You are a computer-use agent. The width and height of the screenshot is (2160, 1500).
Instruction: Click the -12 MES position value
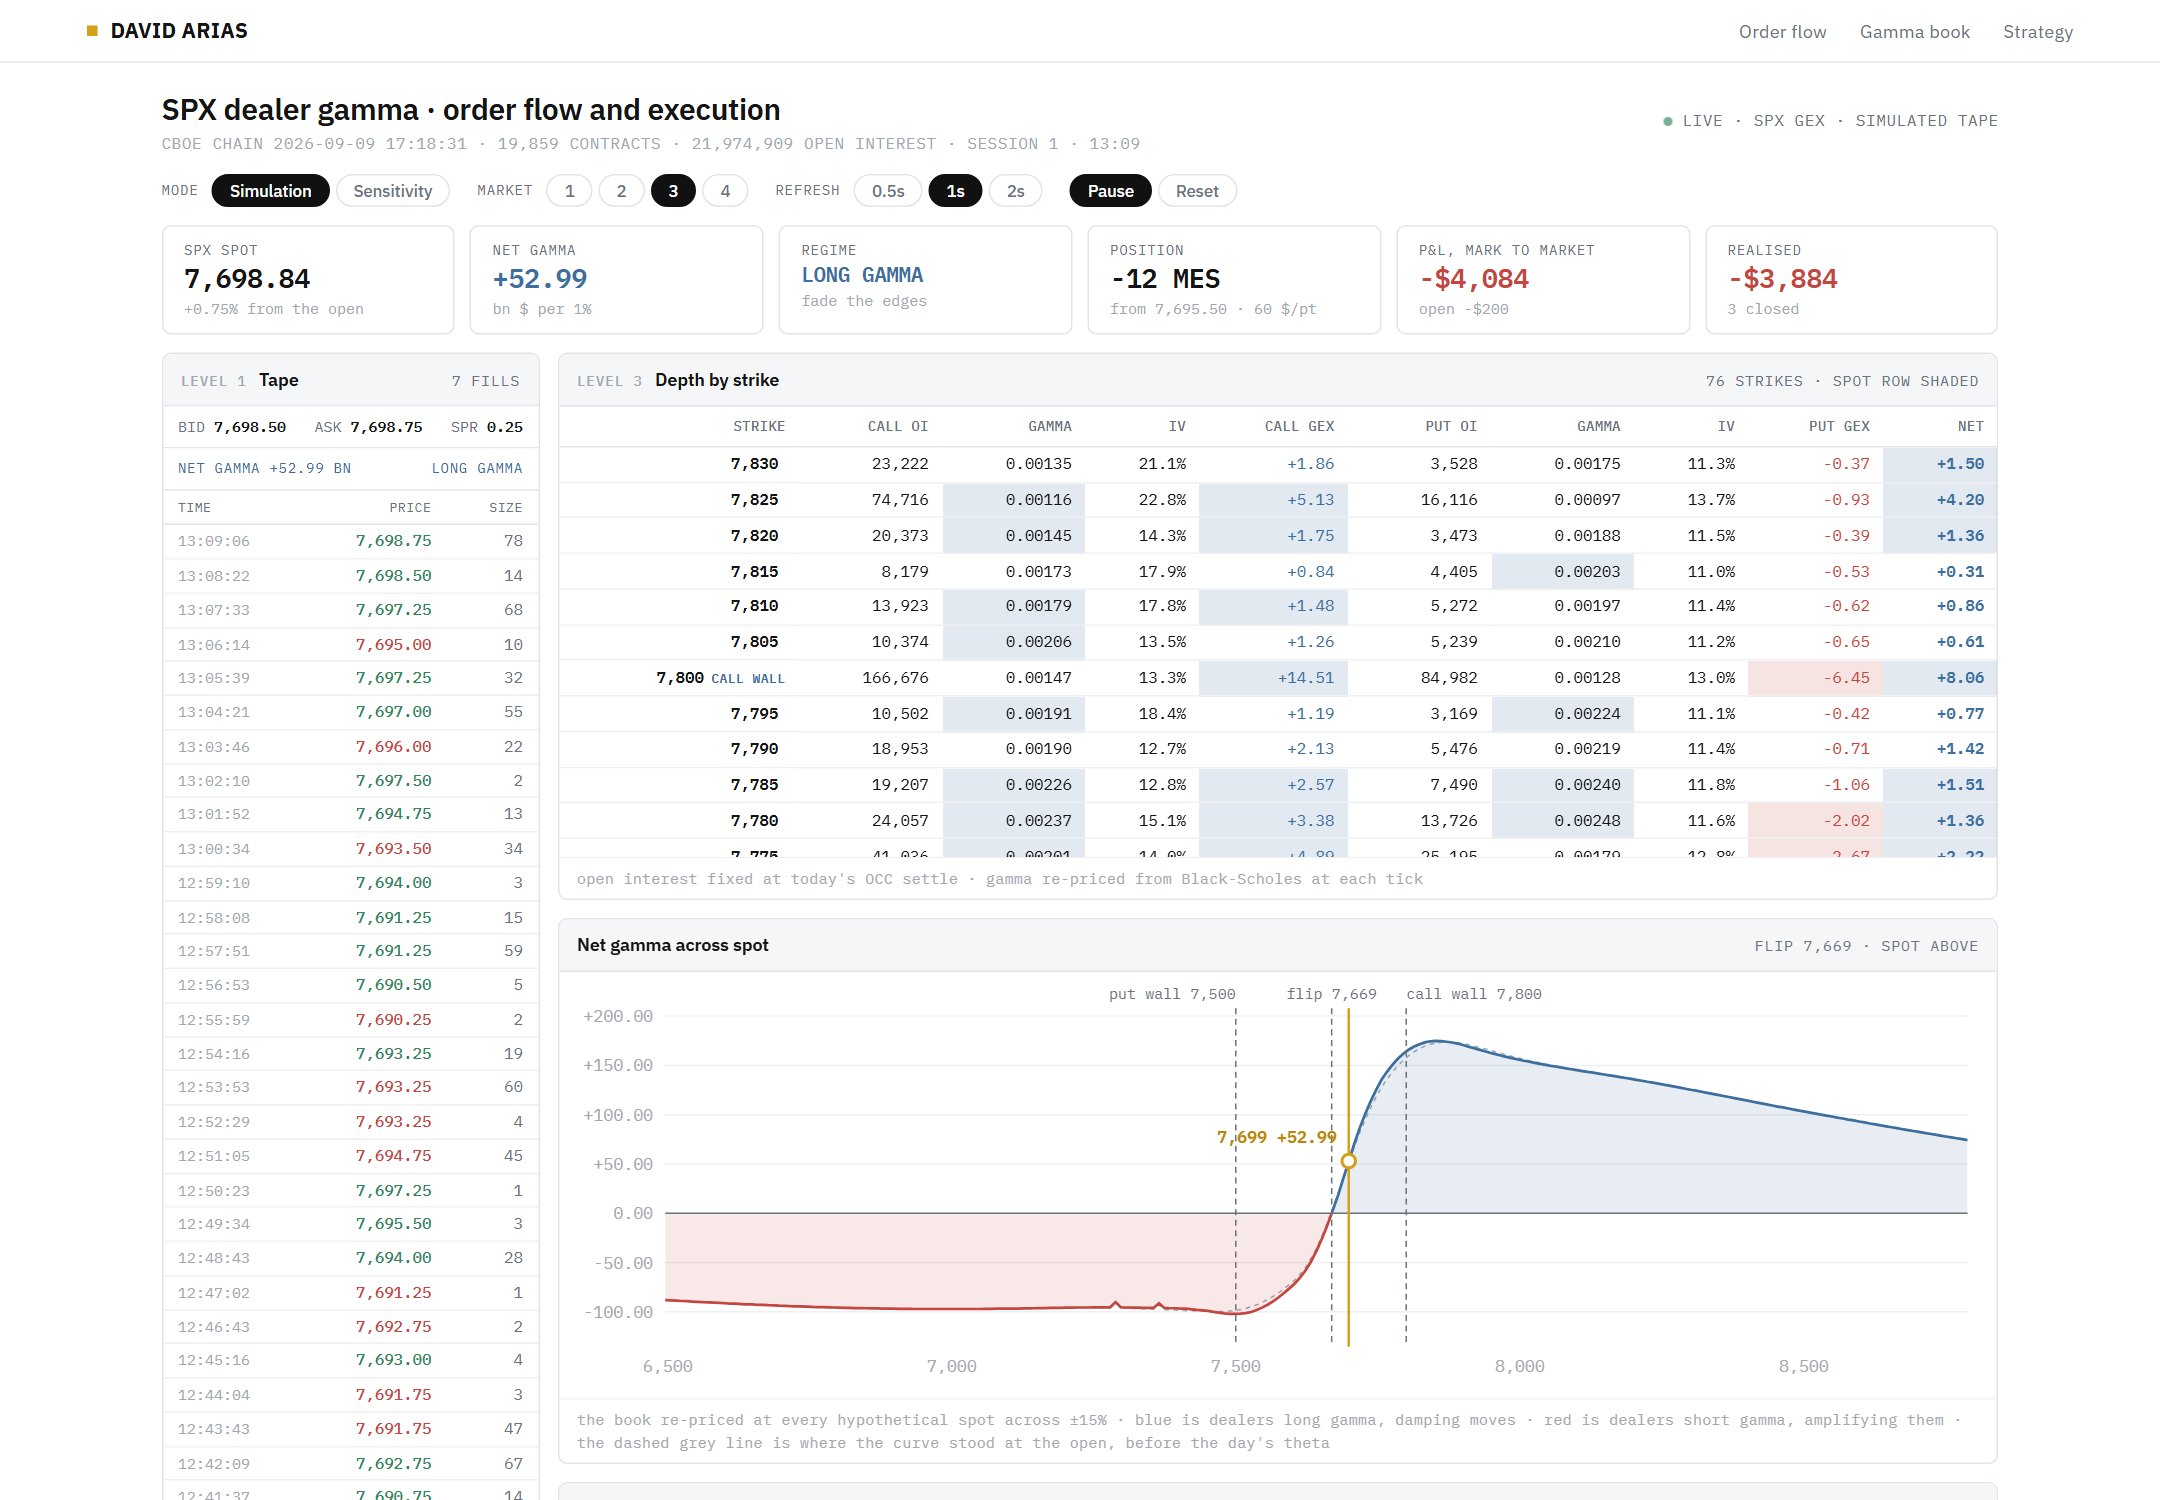tap(1165, 279)
